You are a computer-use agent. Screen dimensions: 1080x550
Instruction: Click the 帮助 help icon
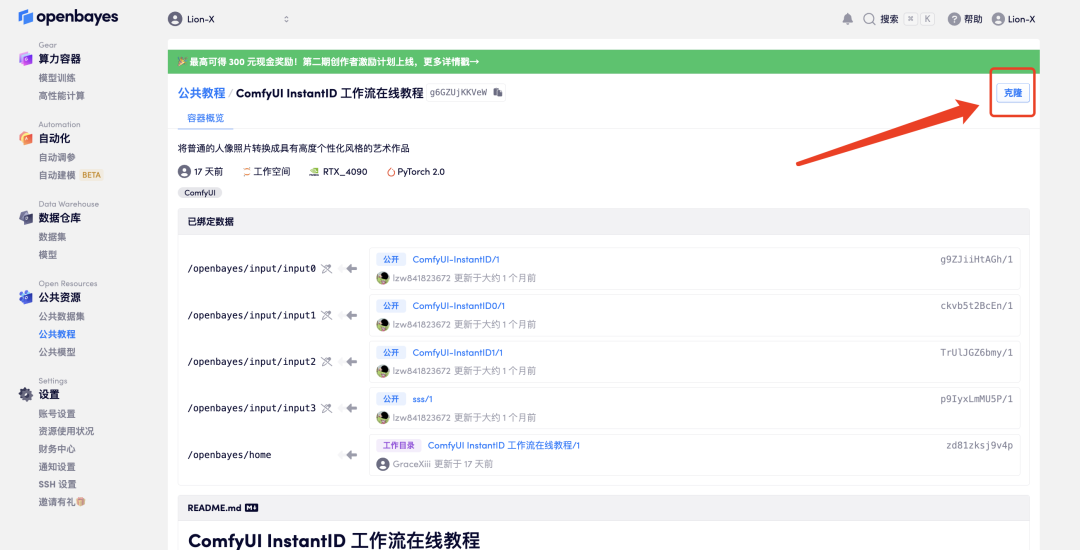[954, 19]
